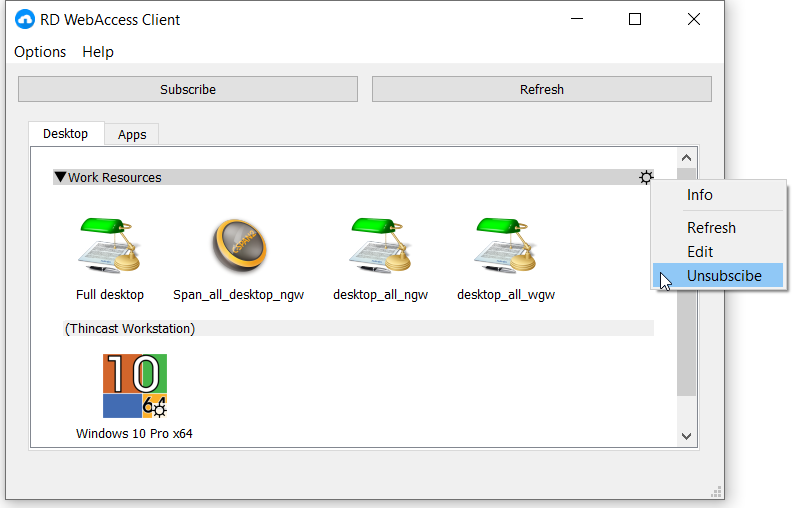This screenshot has width=798, height=508.
Task: Open the Full desktop connection icon
Action: [110, 246]
